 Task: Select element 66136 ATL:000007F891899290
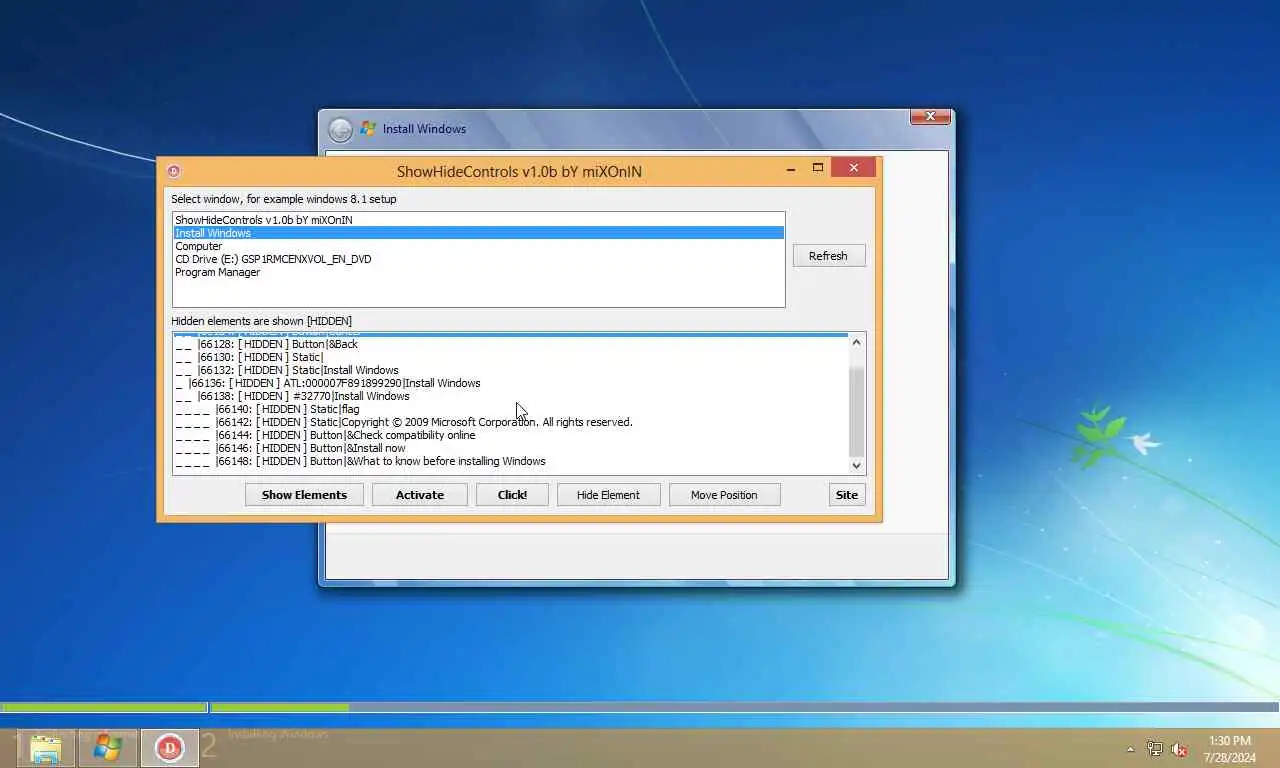pyautogui.click(x=511, y=383)
